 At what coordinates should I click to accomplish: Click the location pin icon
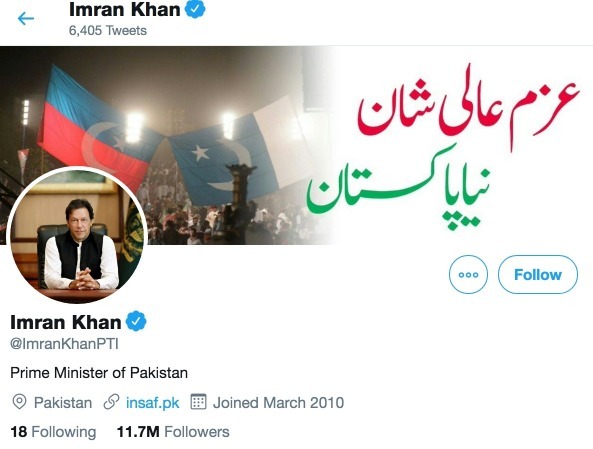point(19,402)
